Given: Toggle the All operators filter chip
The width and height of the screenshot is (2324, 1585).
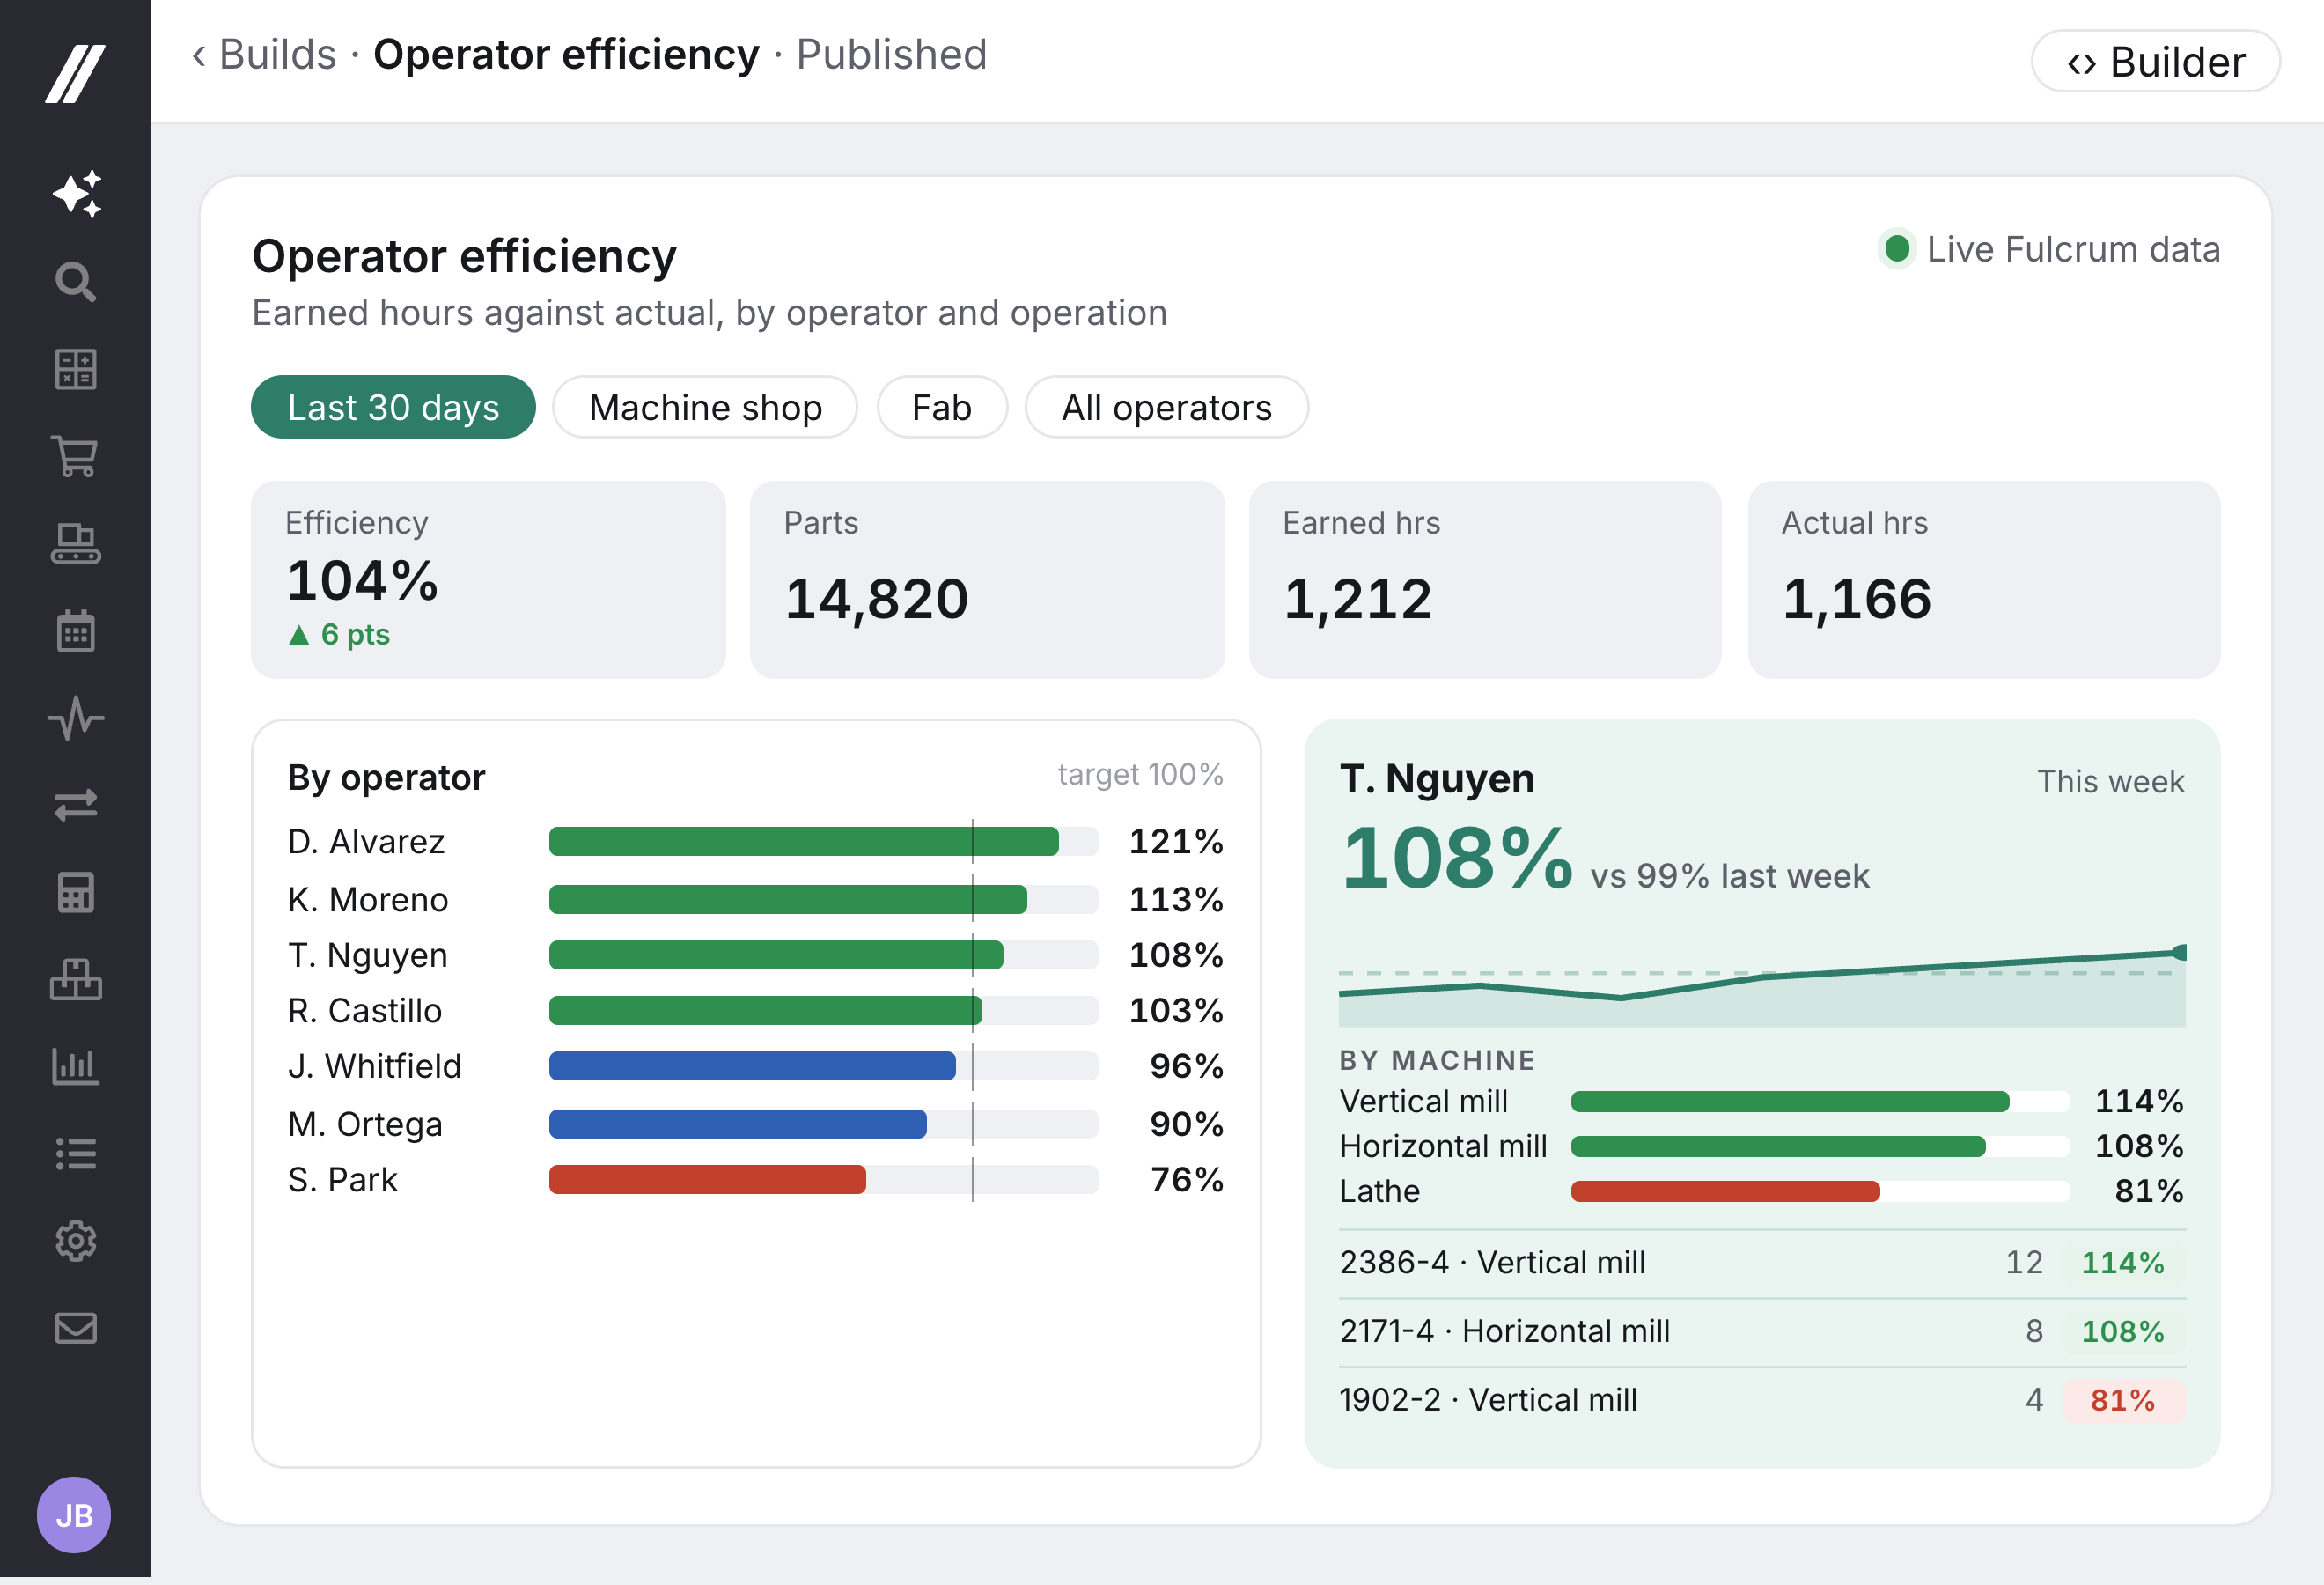Looking at the screenshot, I should coord(1166,407).
